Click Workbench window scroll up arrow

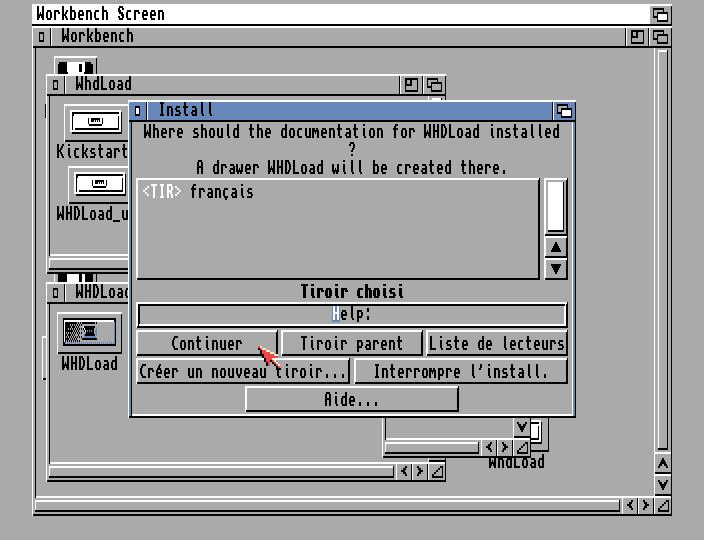[x=663, y=463]
